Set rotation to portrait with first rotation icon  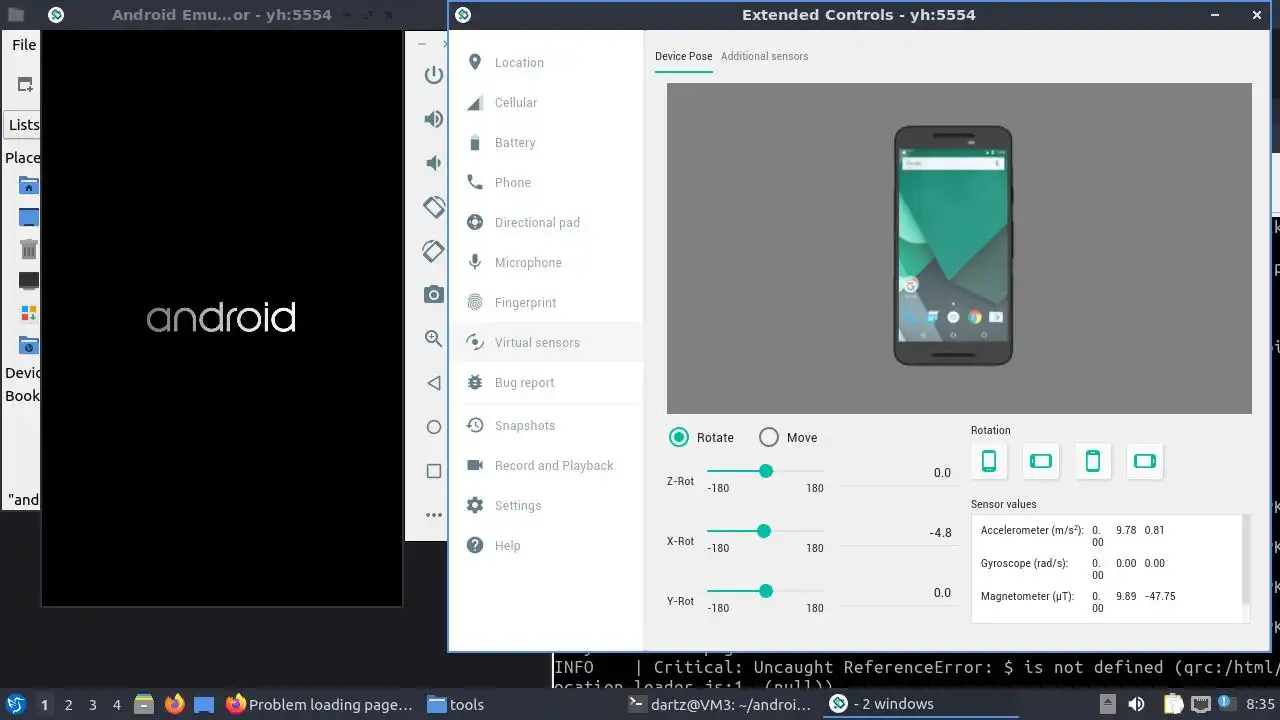point(989,461)
